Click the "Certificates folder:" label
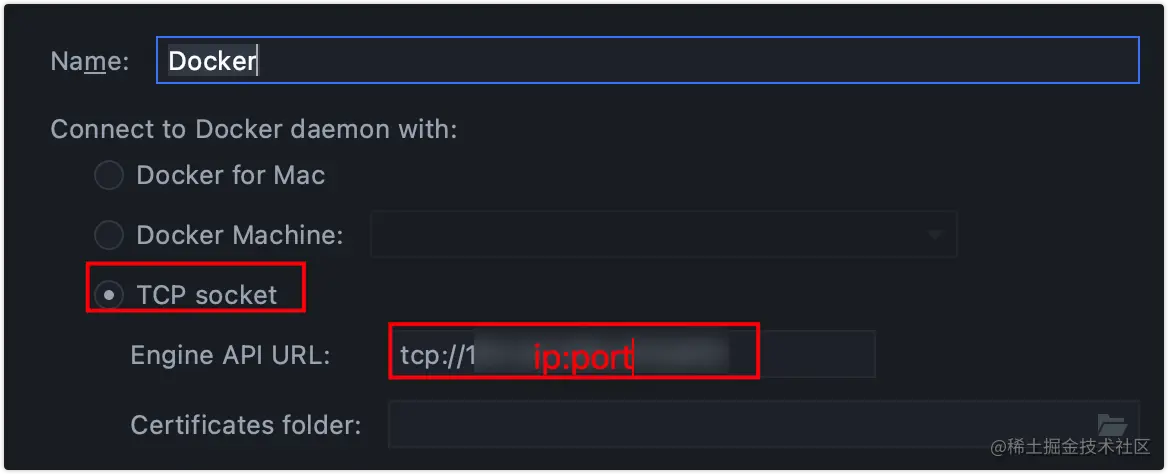Viewport: 1168px width, 474px height. pos(246,425)
